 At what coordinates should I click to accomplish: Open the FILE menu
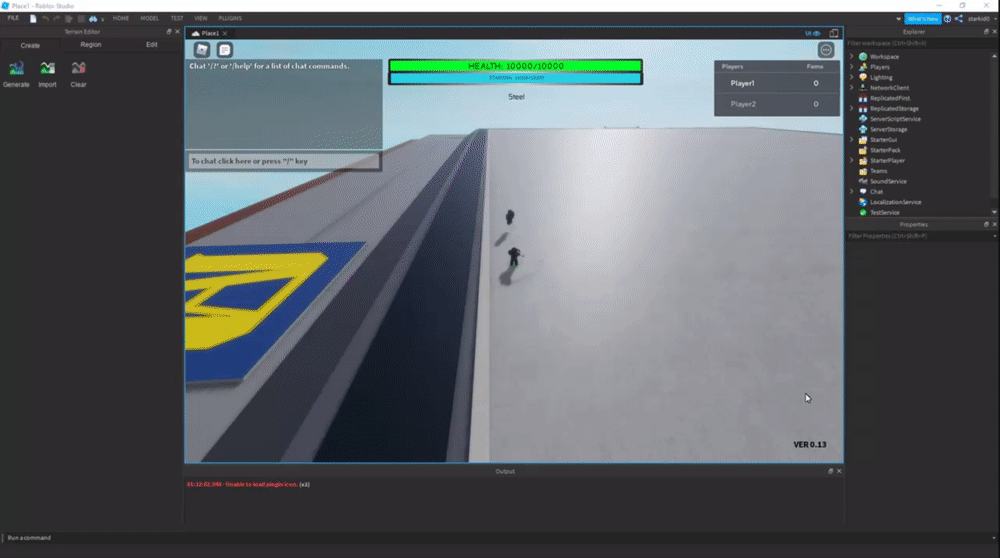point(13,18)
